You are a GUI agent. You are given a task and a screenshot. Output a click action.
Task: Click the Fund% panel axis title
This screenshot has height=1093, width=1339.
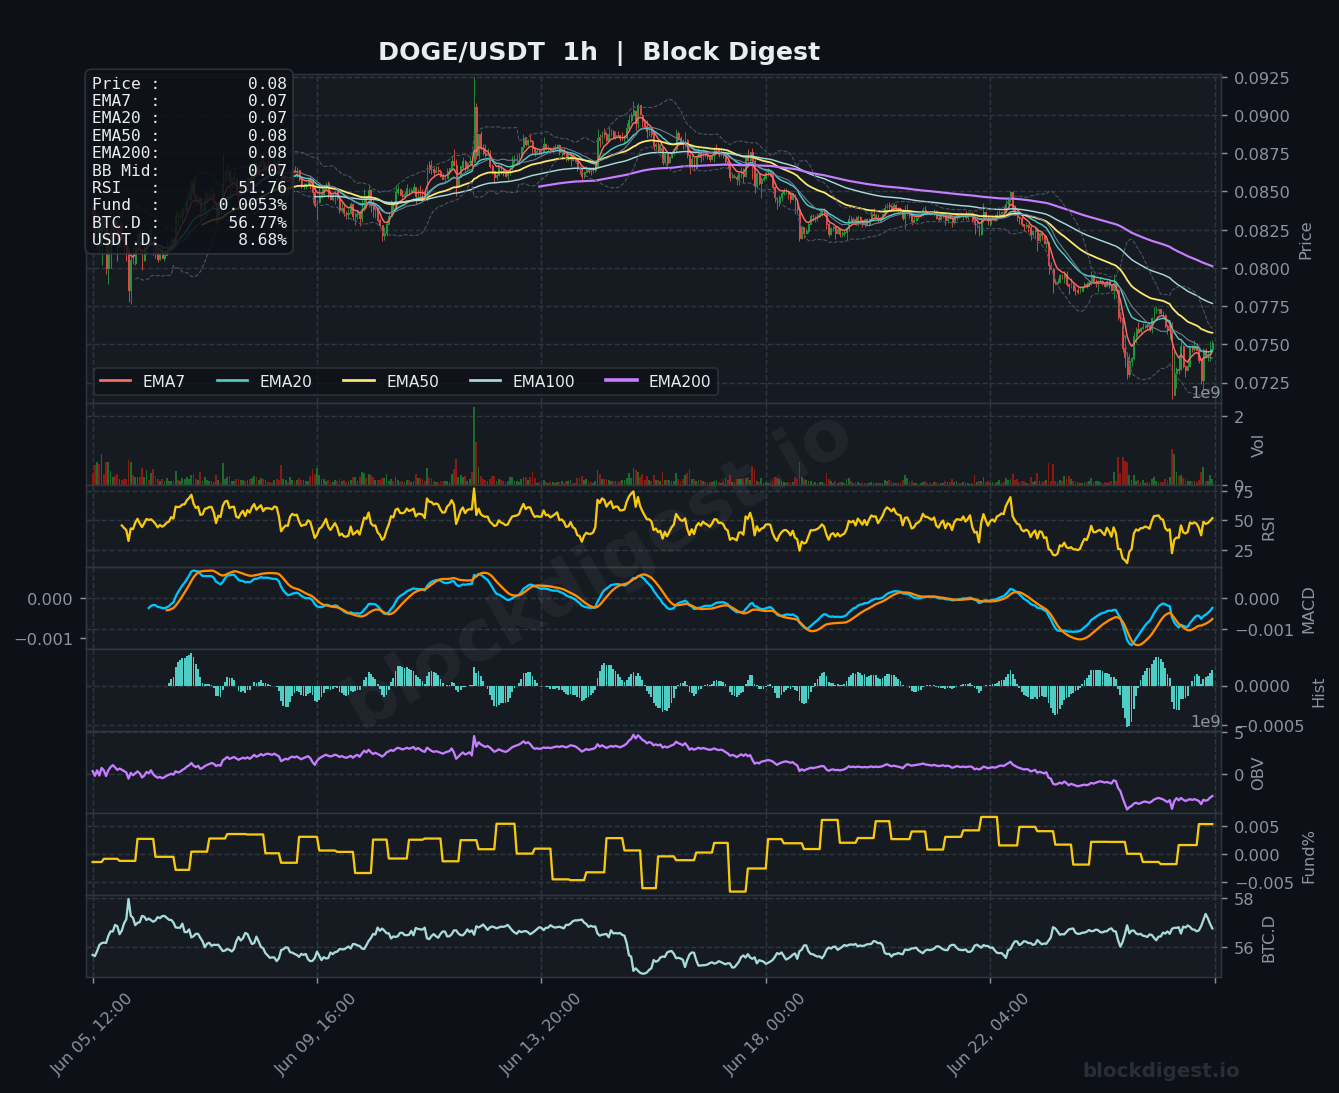[x=1308, y=857]
